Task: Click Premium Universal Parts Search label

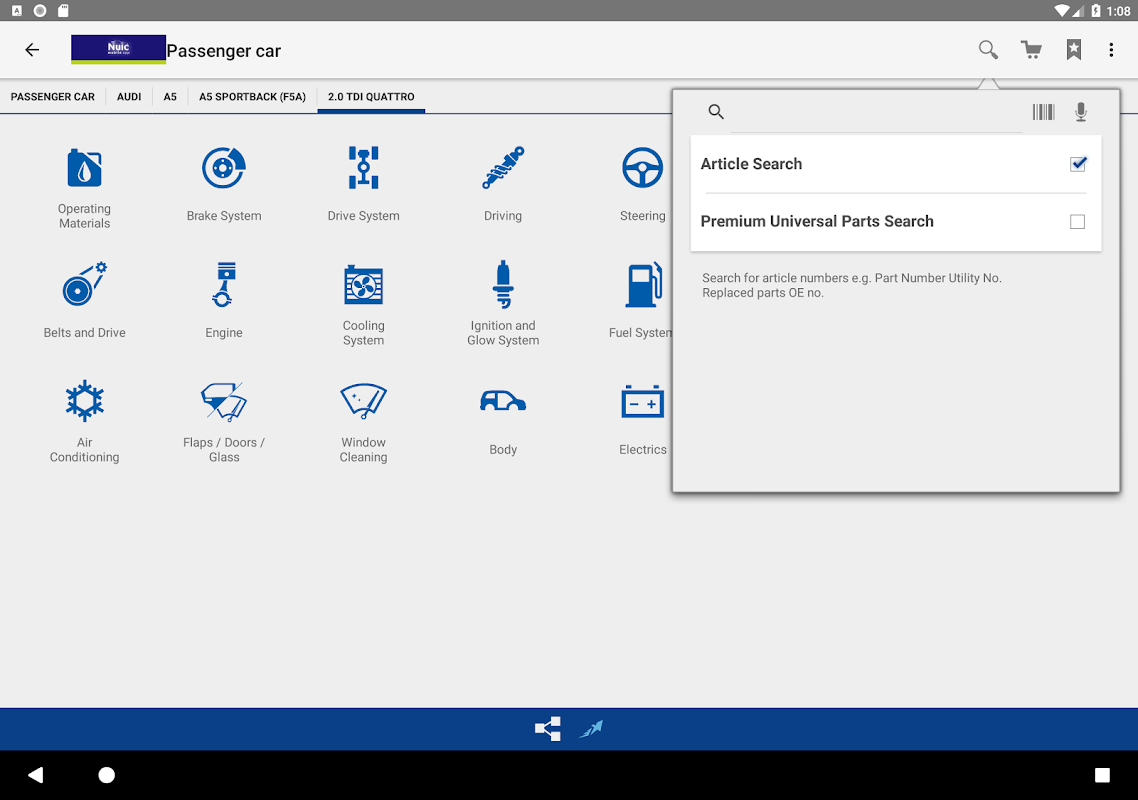Action: [x=816, y=221]
